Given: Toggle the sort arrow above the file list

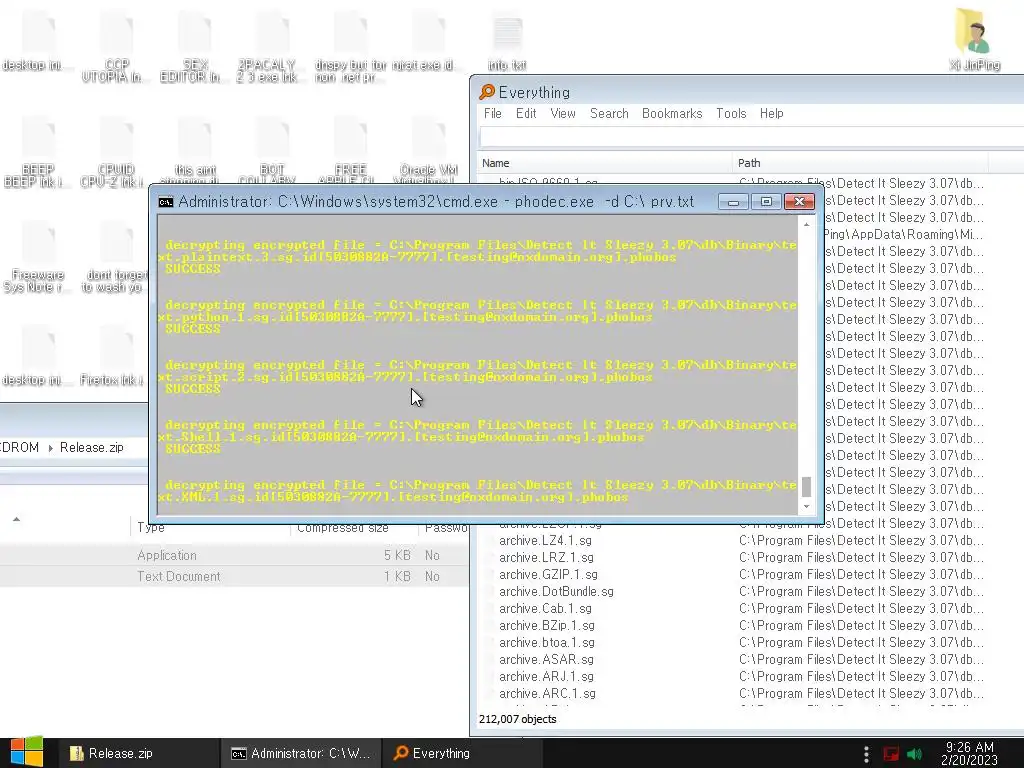Looking at the screenshot, I should [x=16, y=520].
